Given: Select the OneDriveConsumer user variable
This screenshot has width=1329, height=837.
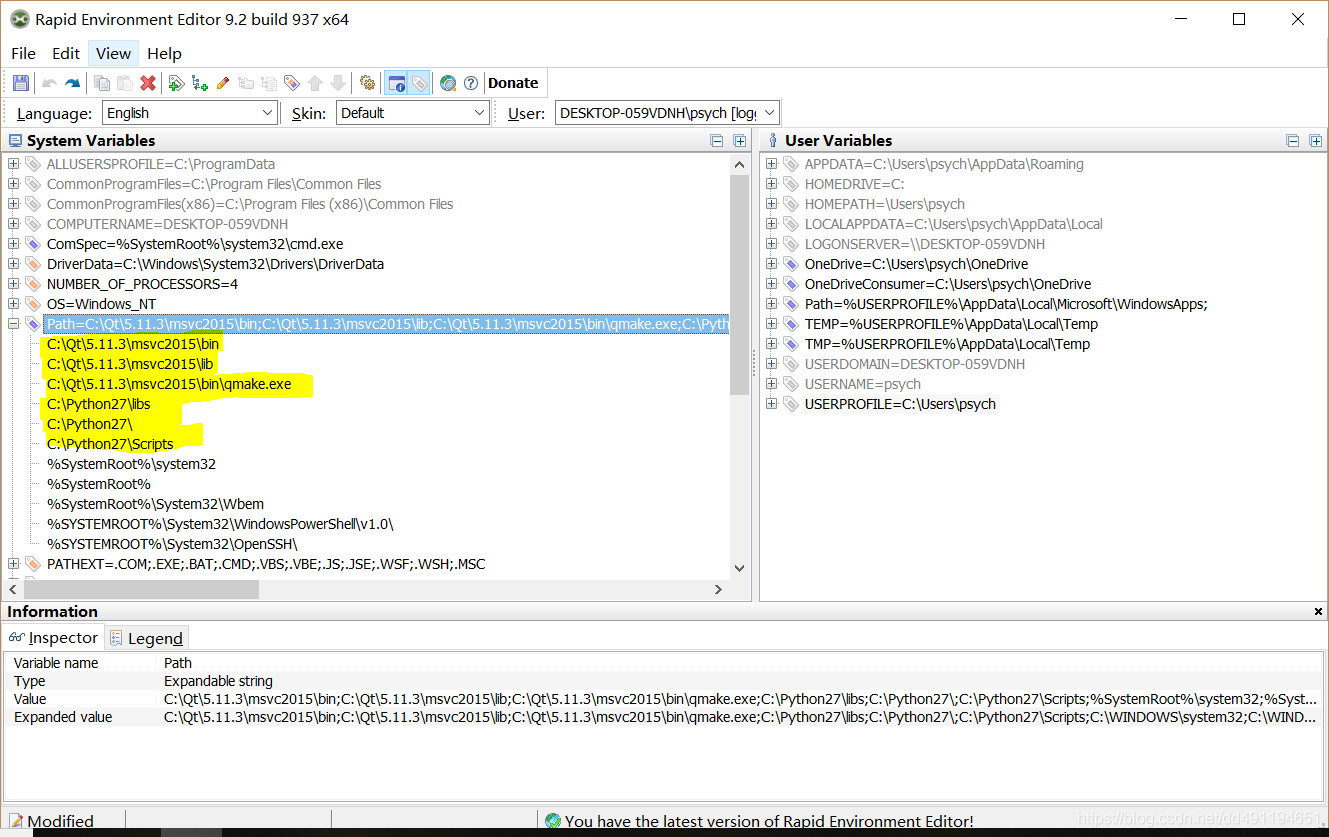Looking at the screenshot, I should click(947, 284).
